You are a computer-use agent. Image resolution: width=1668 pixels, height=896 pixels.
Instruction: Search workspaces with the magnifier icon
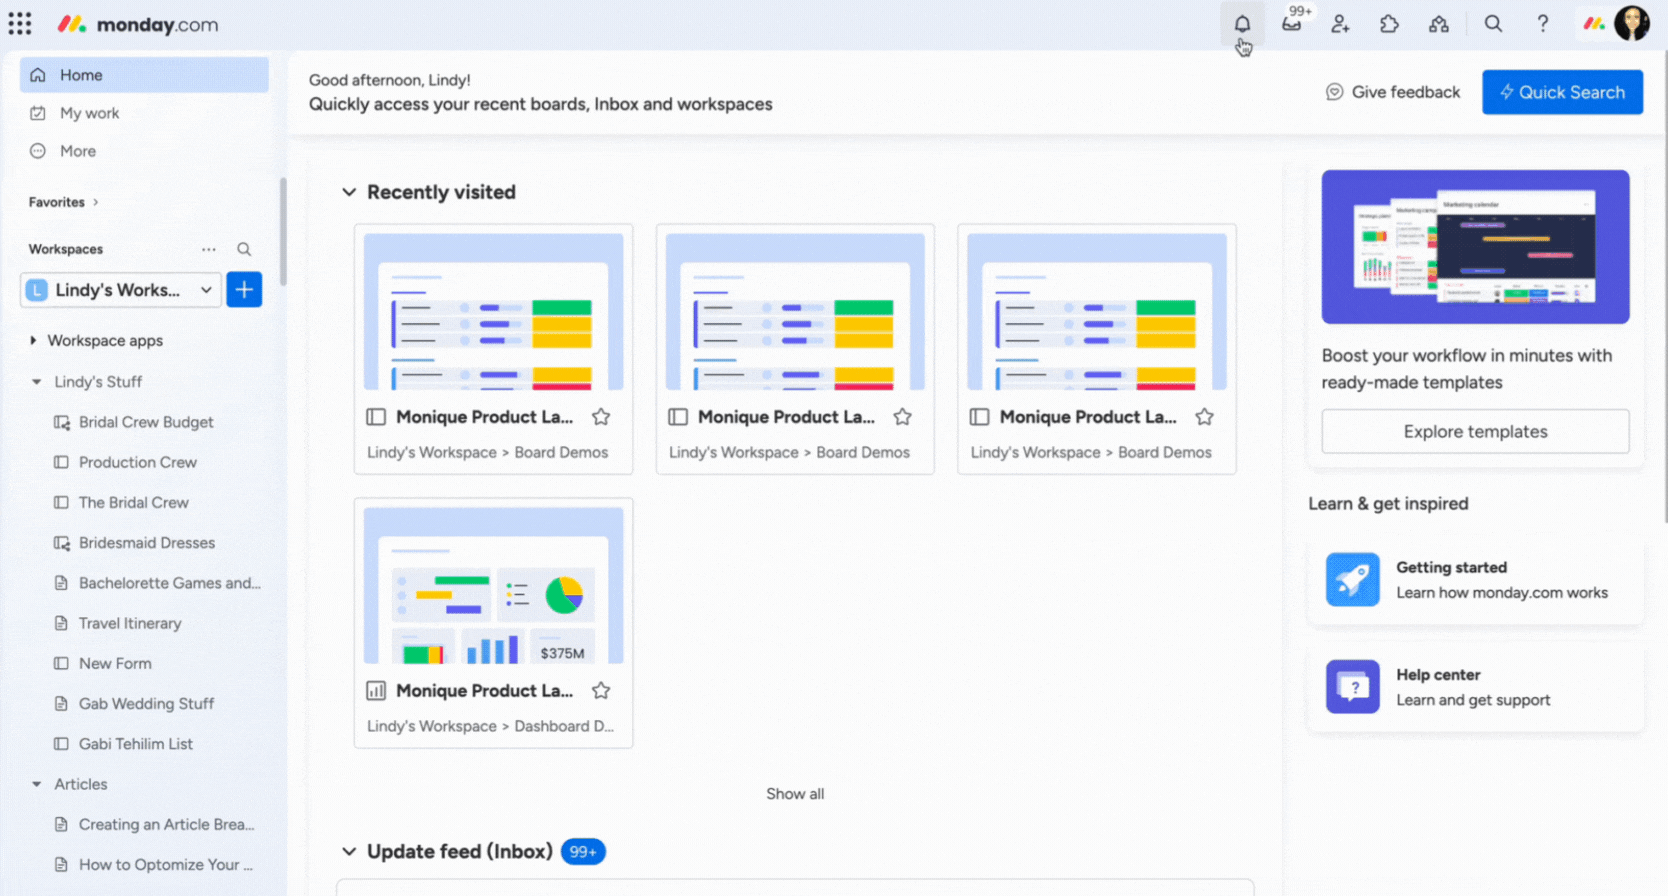pos(244,249)
